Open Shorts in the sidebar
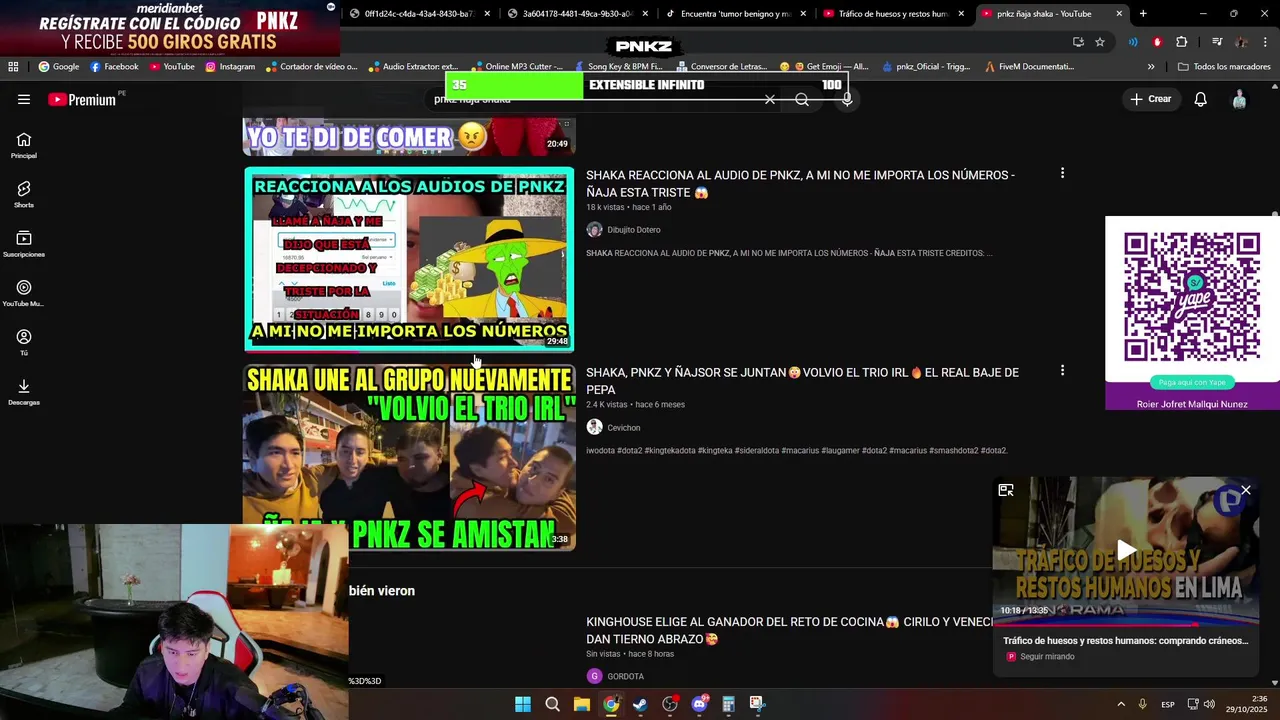This screenshot has height=720, width=1280. point(24,195)
